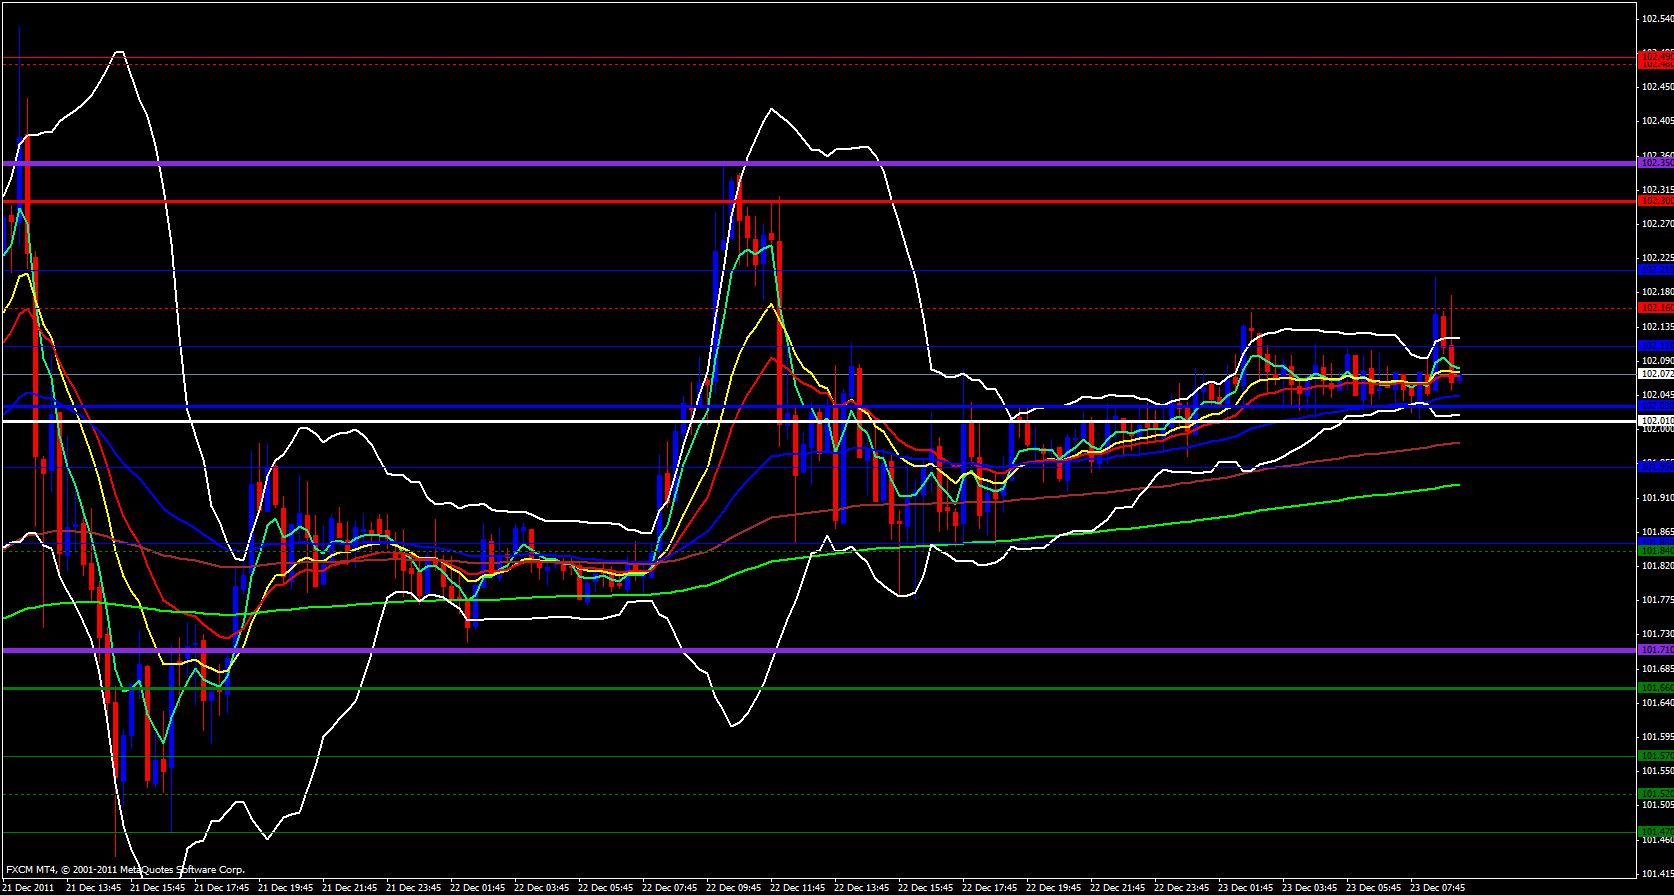Click the blue 101.950 price label
This screenshot has width=1674, height=895.
pos(1656,466)
